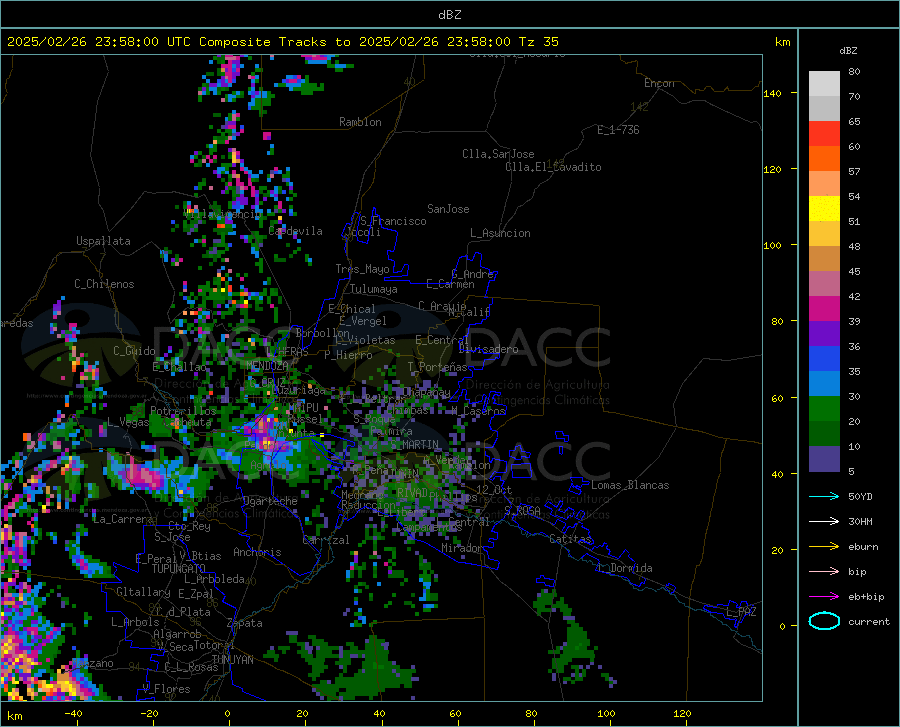Click the 'Encon' map label
Screen dimensions: 900x727
[659, 83]
